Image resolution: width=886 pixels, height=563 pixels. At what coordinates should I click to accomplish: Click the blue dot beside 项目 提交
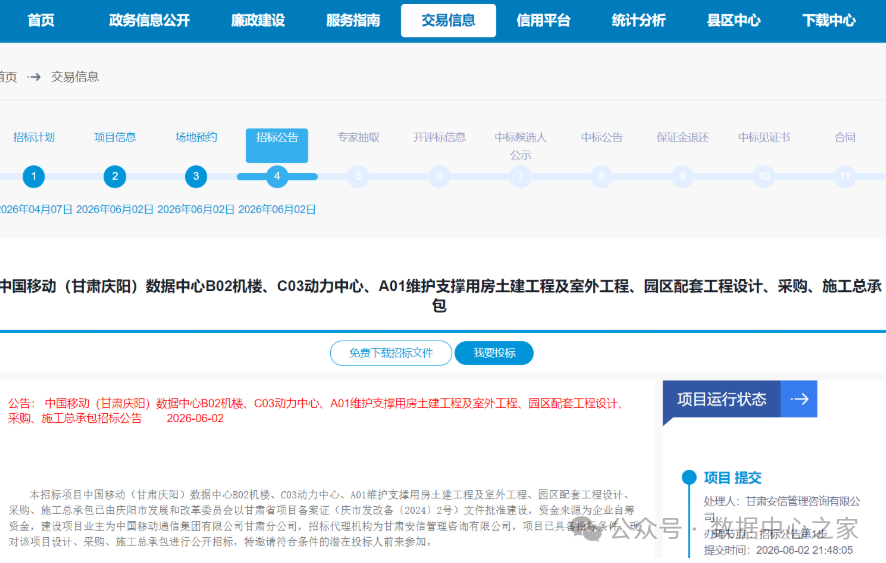coord(689,478)
